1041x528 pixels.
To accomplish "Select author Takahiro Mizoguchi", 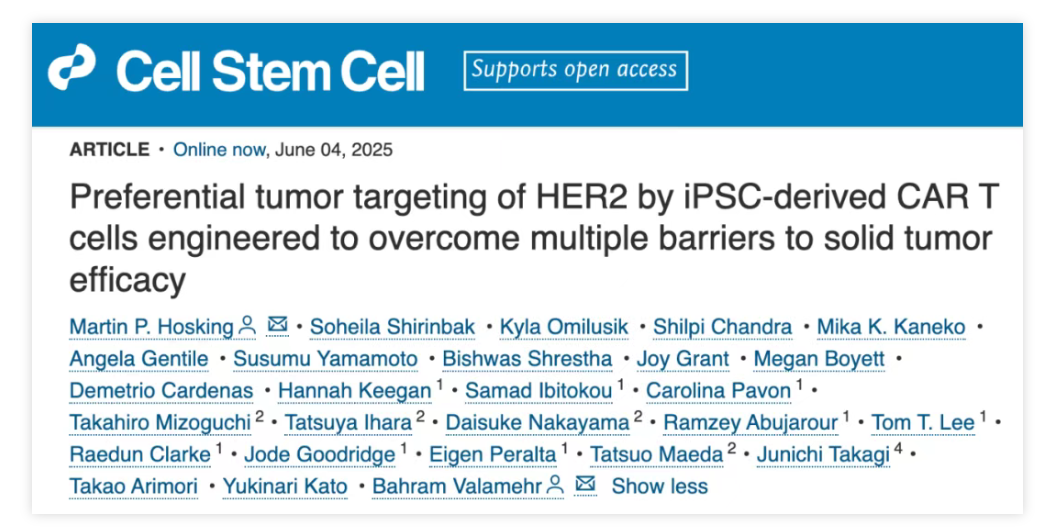I will tap(160, 422).
